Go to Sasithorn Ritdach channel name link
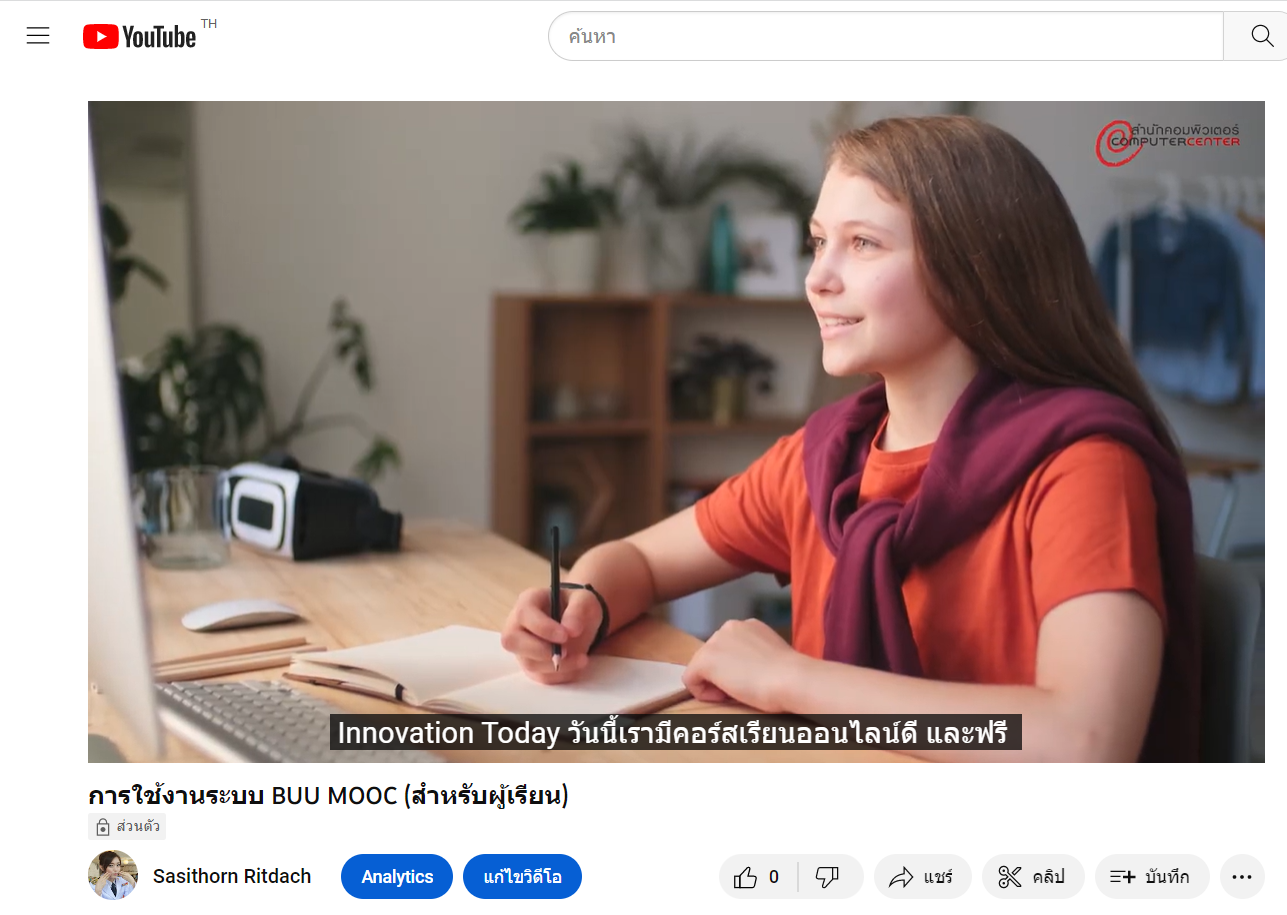The width and height of the screenshot is (1287, 915). [232, 876]
